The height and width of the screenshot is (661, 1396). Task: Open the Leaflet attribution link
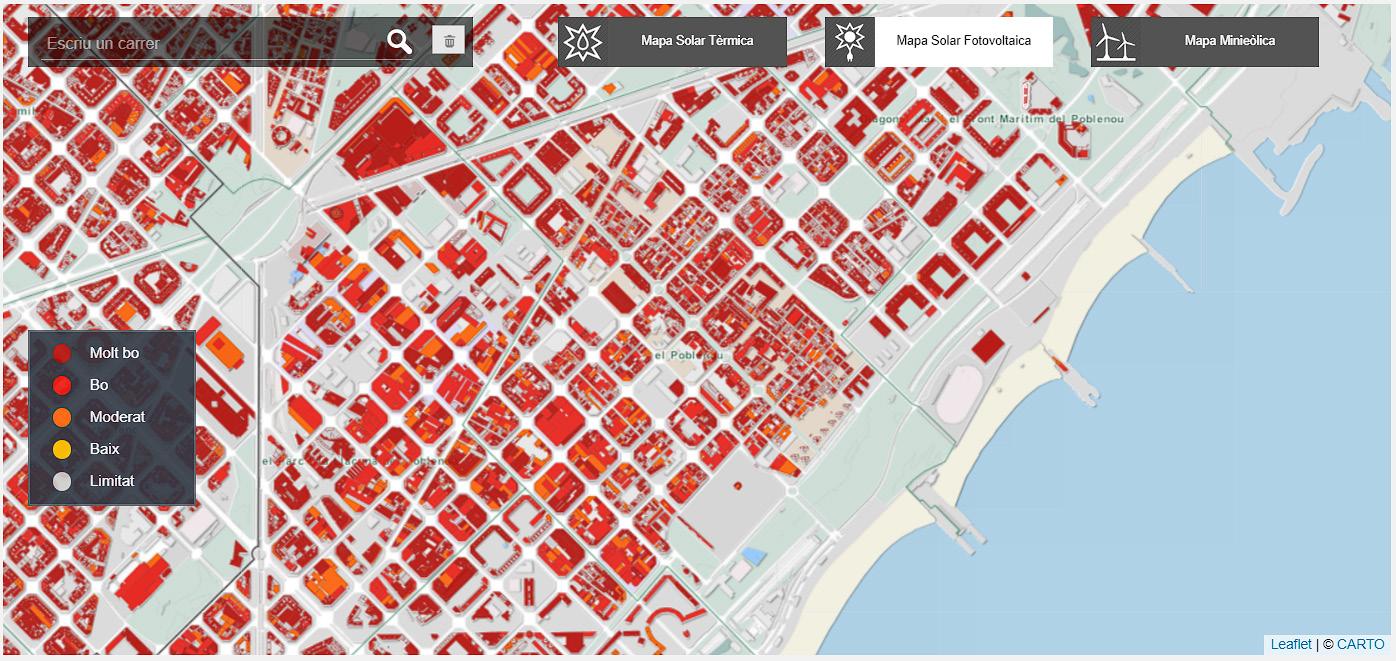[1291, 644]
